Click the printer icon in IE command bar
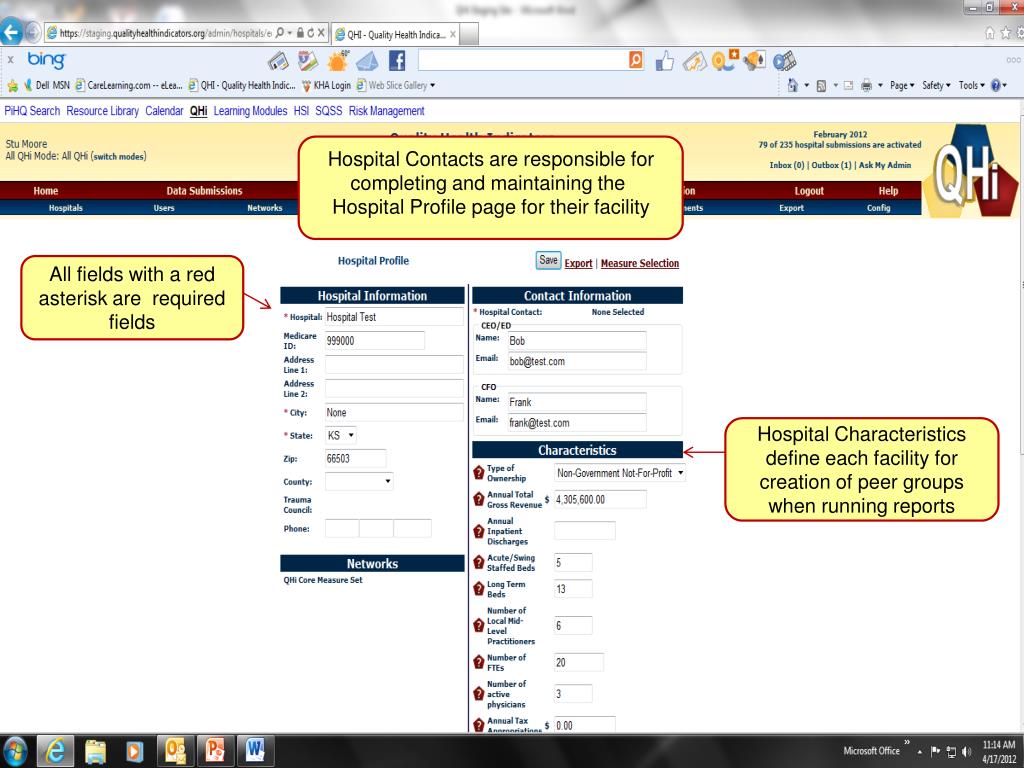The image size is (1024, 768). [x=866, y=85]
